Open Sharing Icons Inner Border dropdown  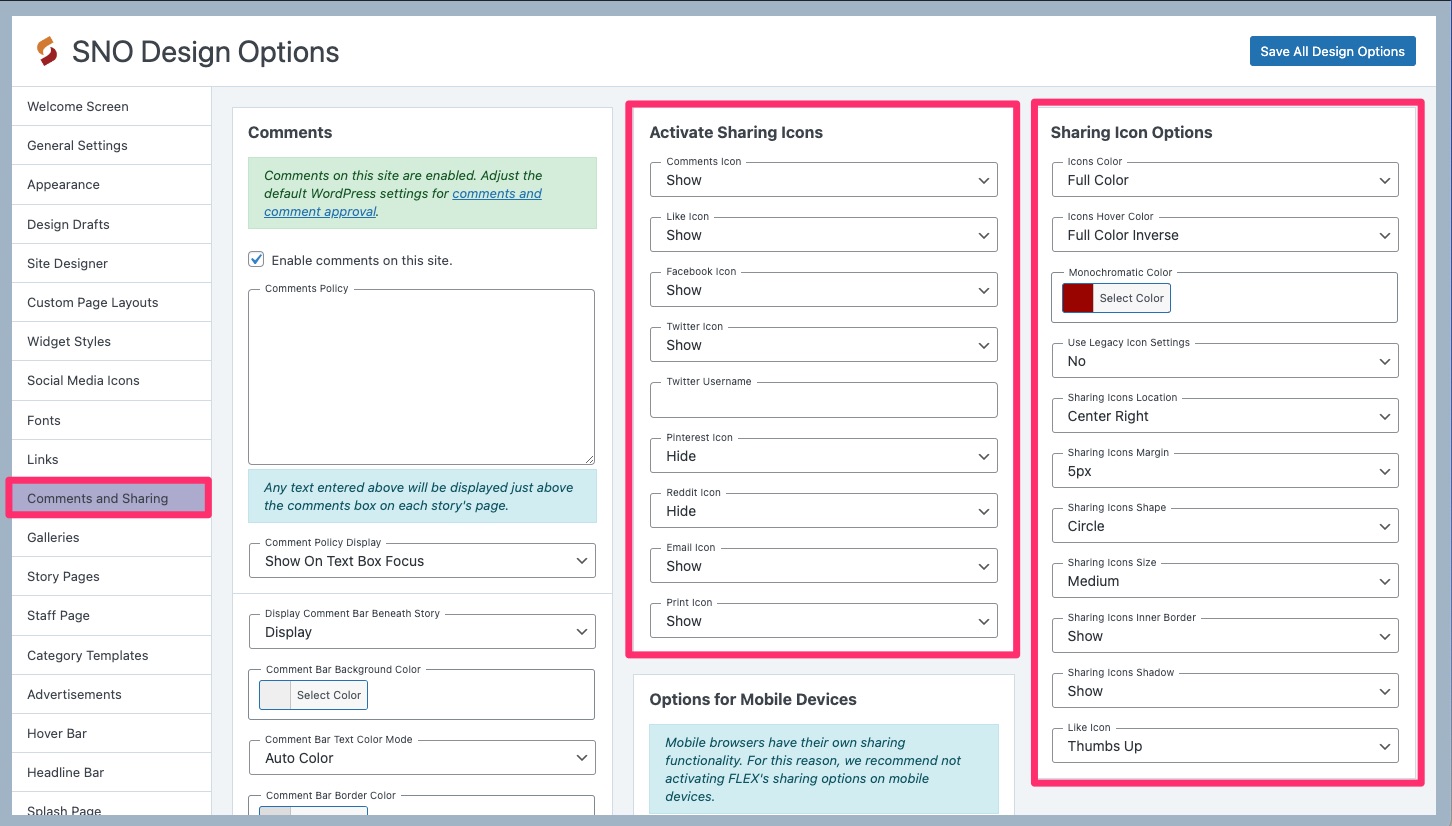1225,636
